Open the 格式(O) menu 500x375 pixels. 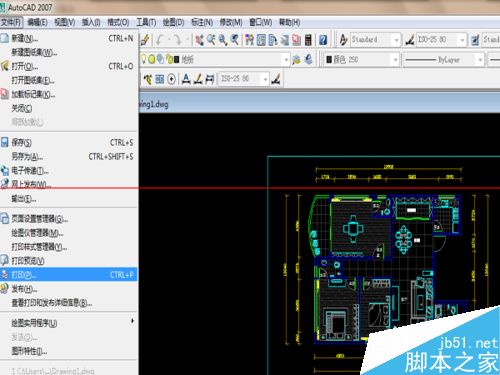pyautogui.click(x=118, y=22)
